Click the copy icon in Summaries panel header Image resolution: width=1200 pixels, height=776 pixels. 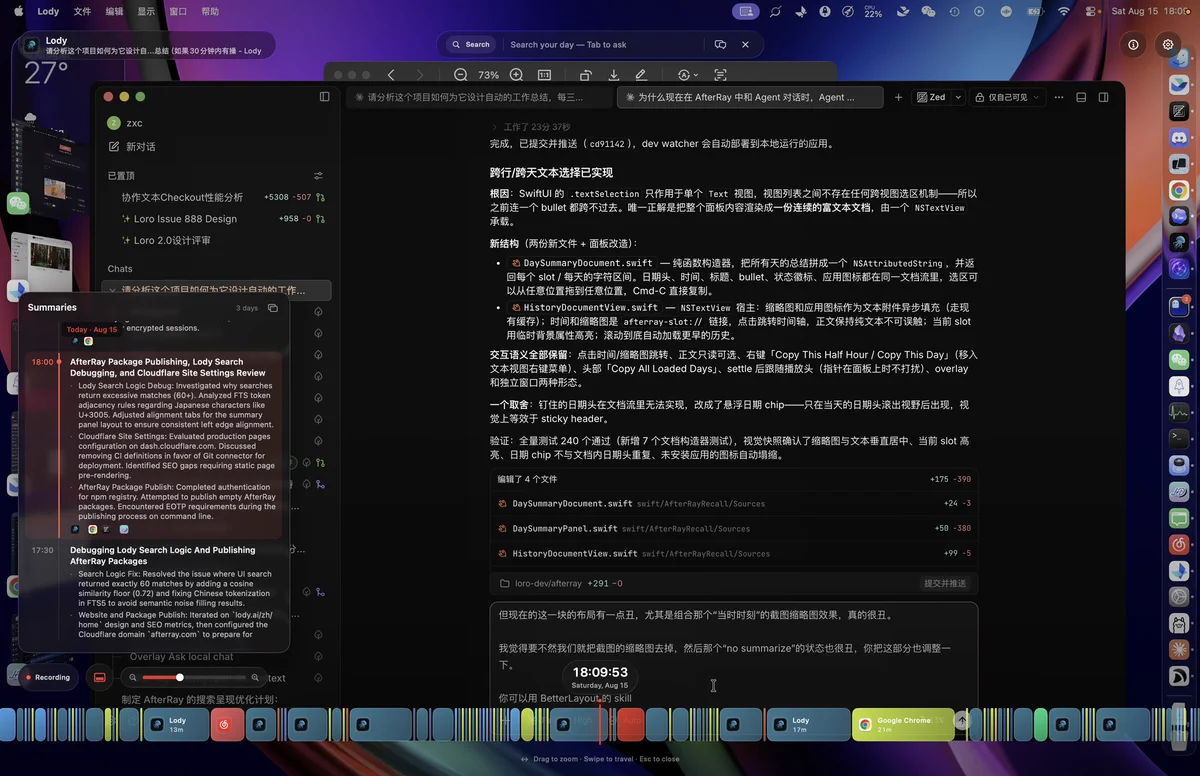click(x=273, y=308)
